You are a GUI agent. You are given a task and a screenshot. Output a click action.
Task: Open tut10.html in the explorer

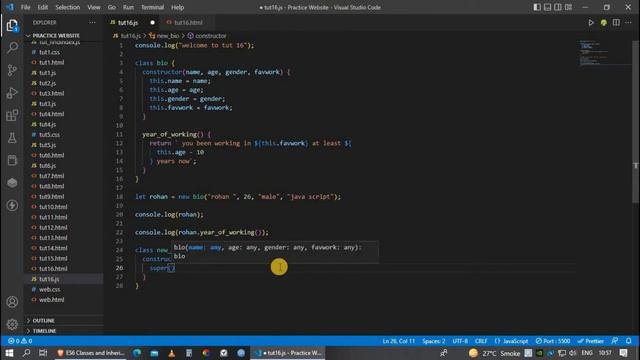pyautogui.click(x=53, y=207)
